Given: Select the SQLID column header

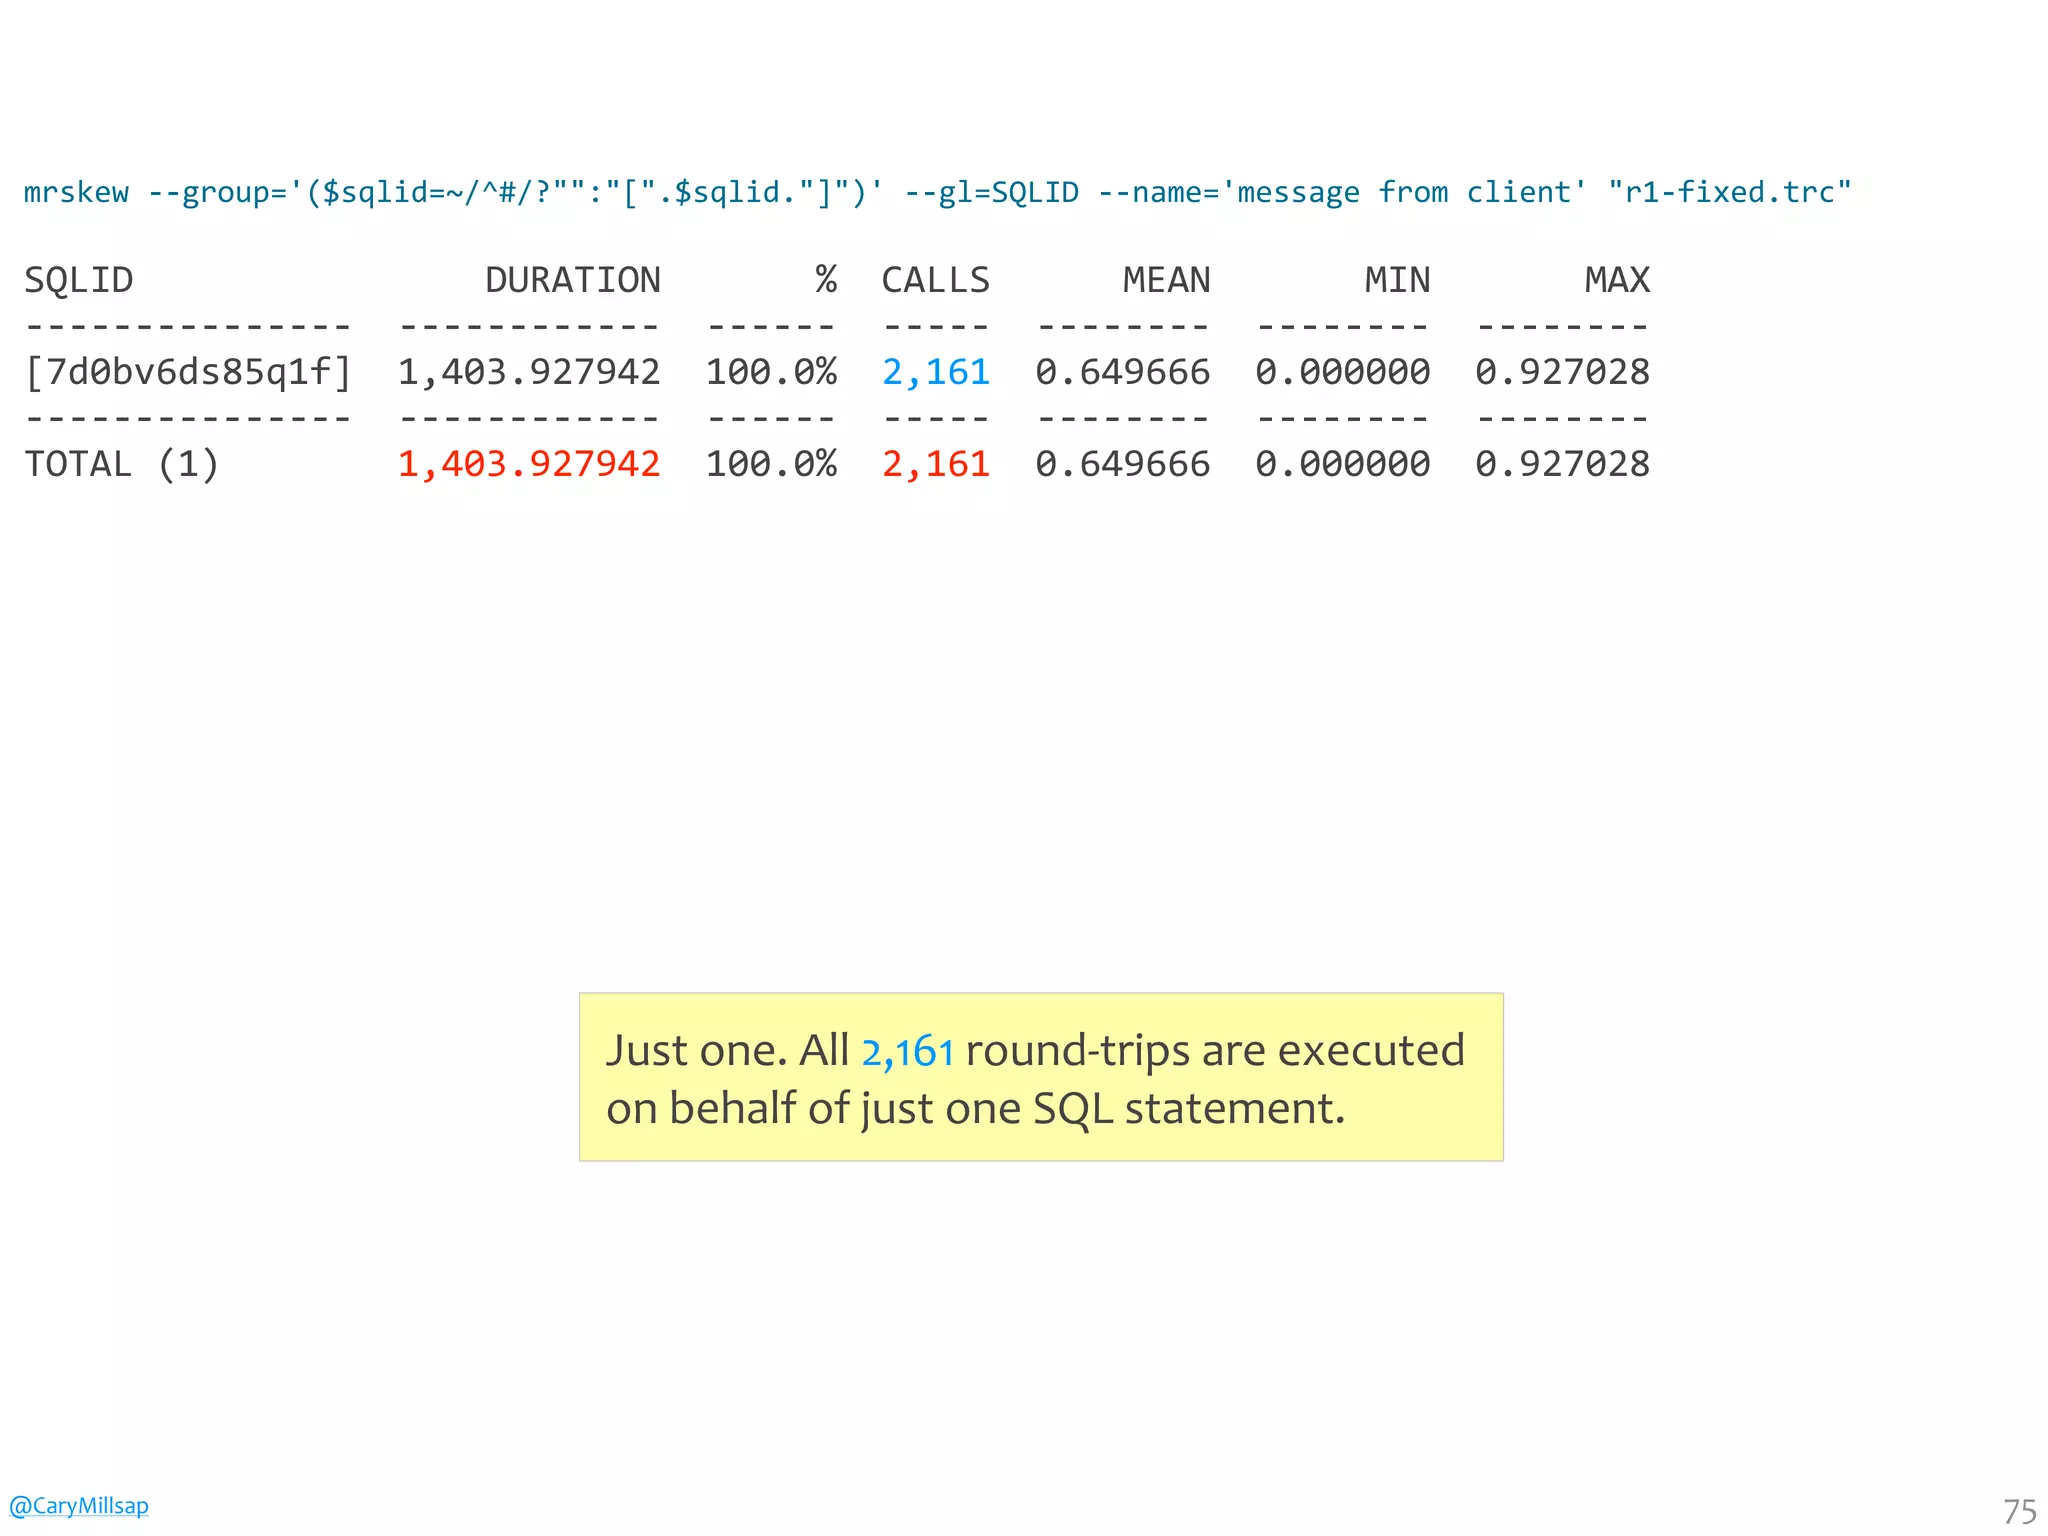Looking at the screenshot, I should coord(78,280).
